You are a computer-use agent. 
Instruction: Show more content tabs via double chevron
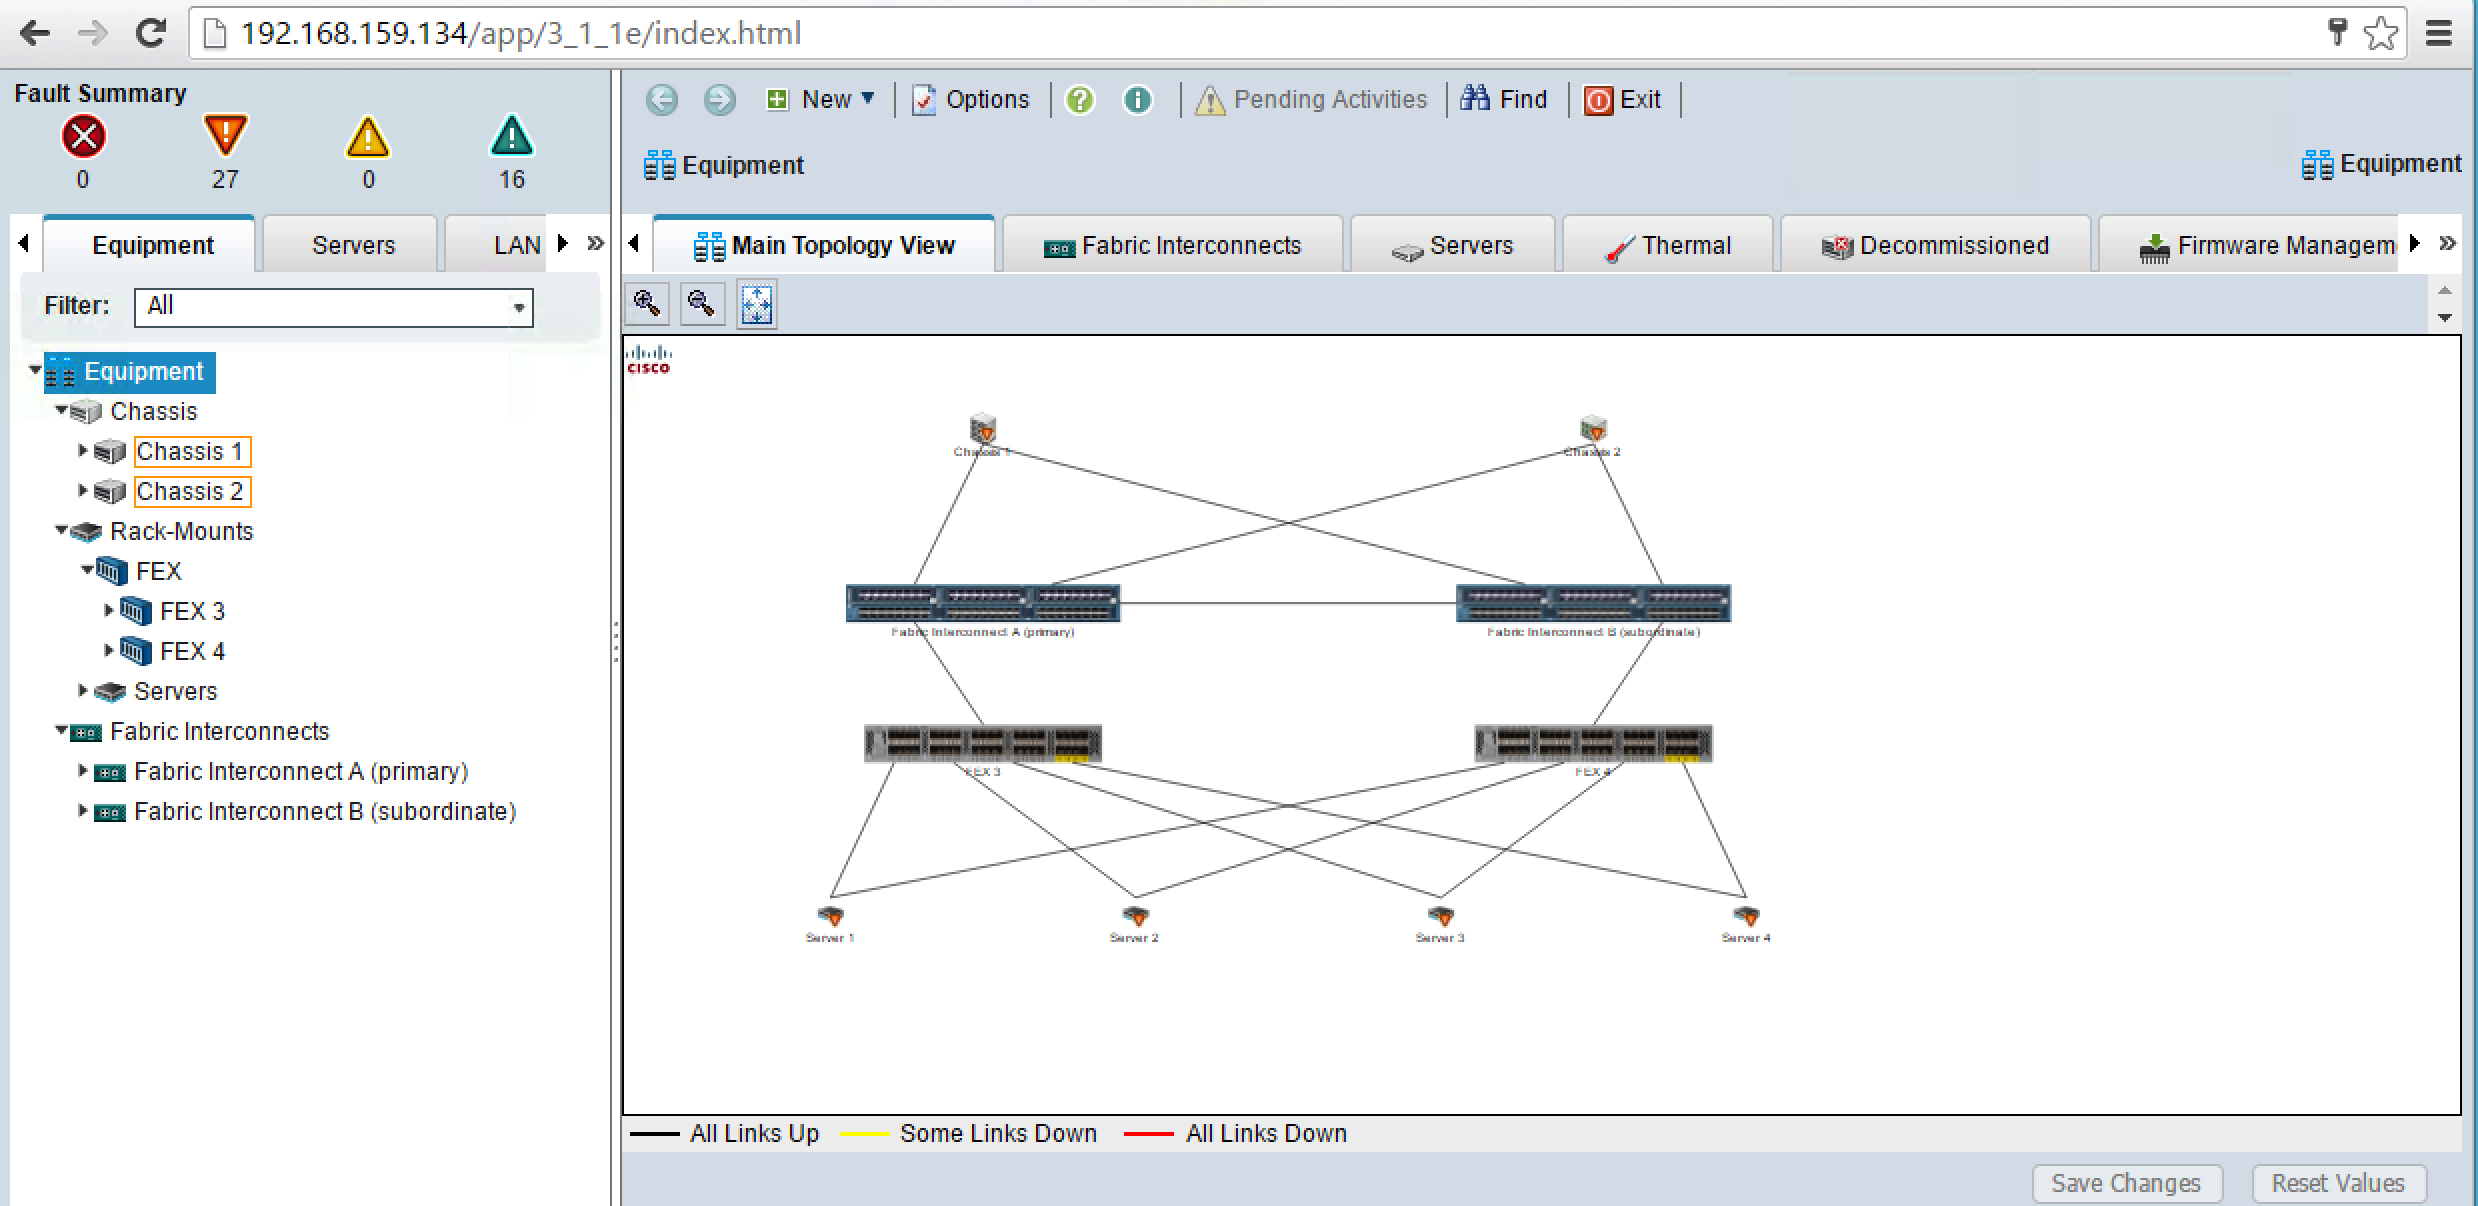(x=2447, y=243)
